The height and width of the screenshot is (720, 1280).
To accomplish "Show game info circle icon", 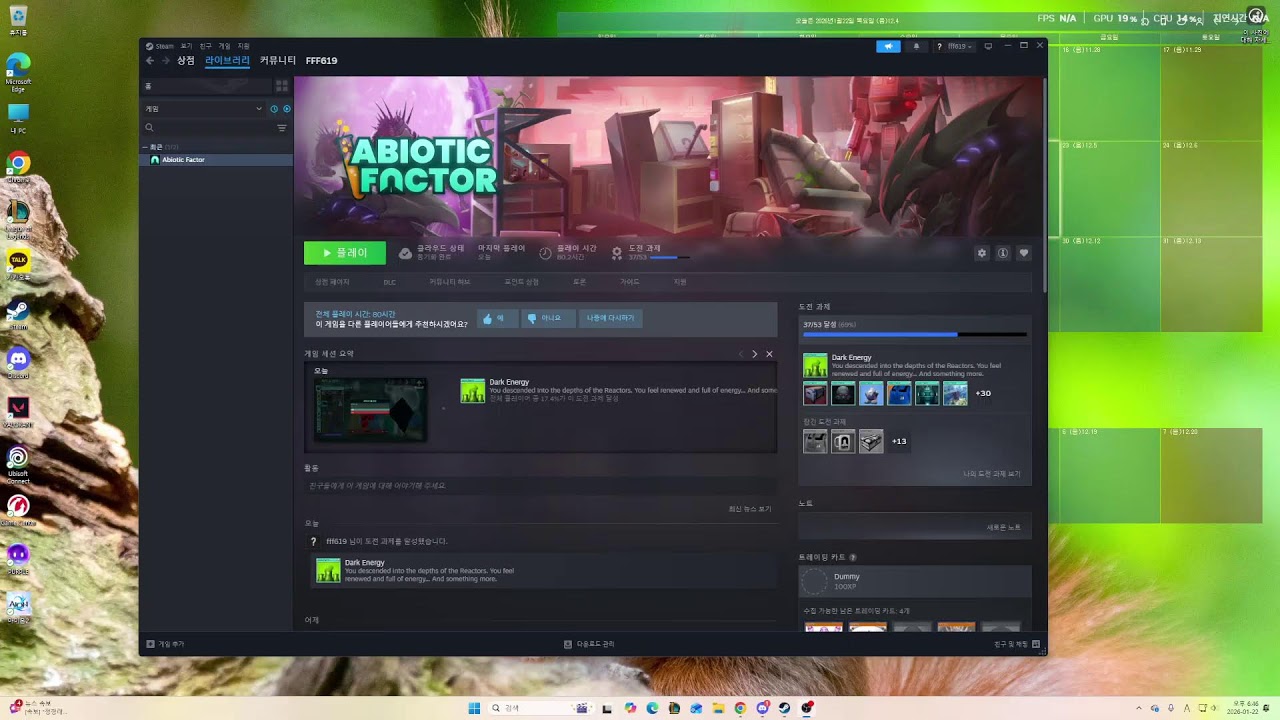I will tap(1003, 253).
